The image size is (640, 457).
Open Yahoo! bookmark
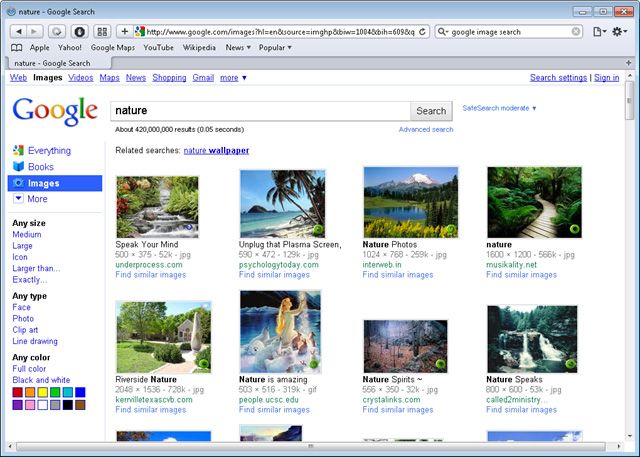tap(69, 48)
